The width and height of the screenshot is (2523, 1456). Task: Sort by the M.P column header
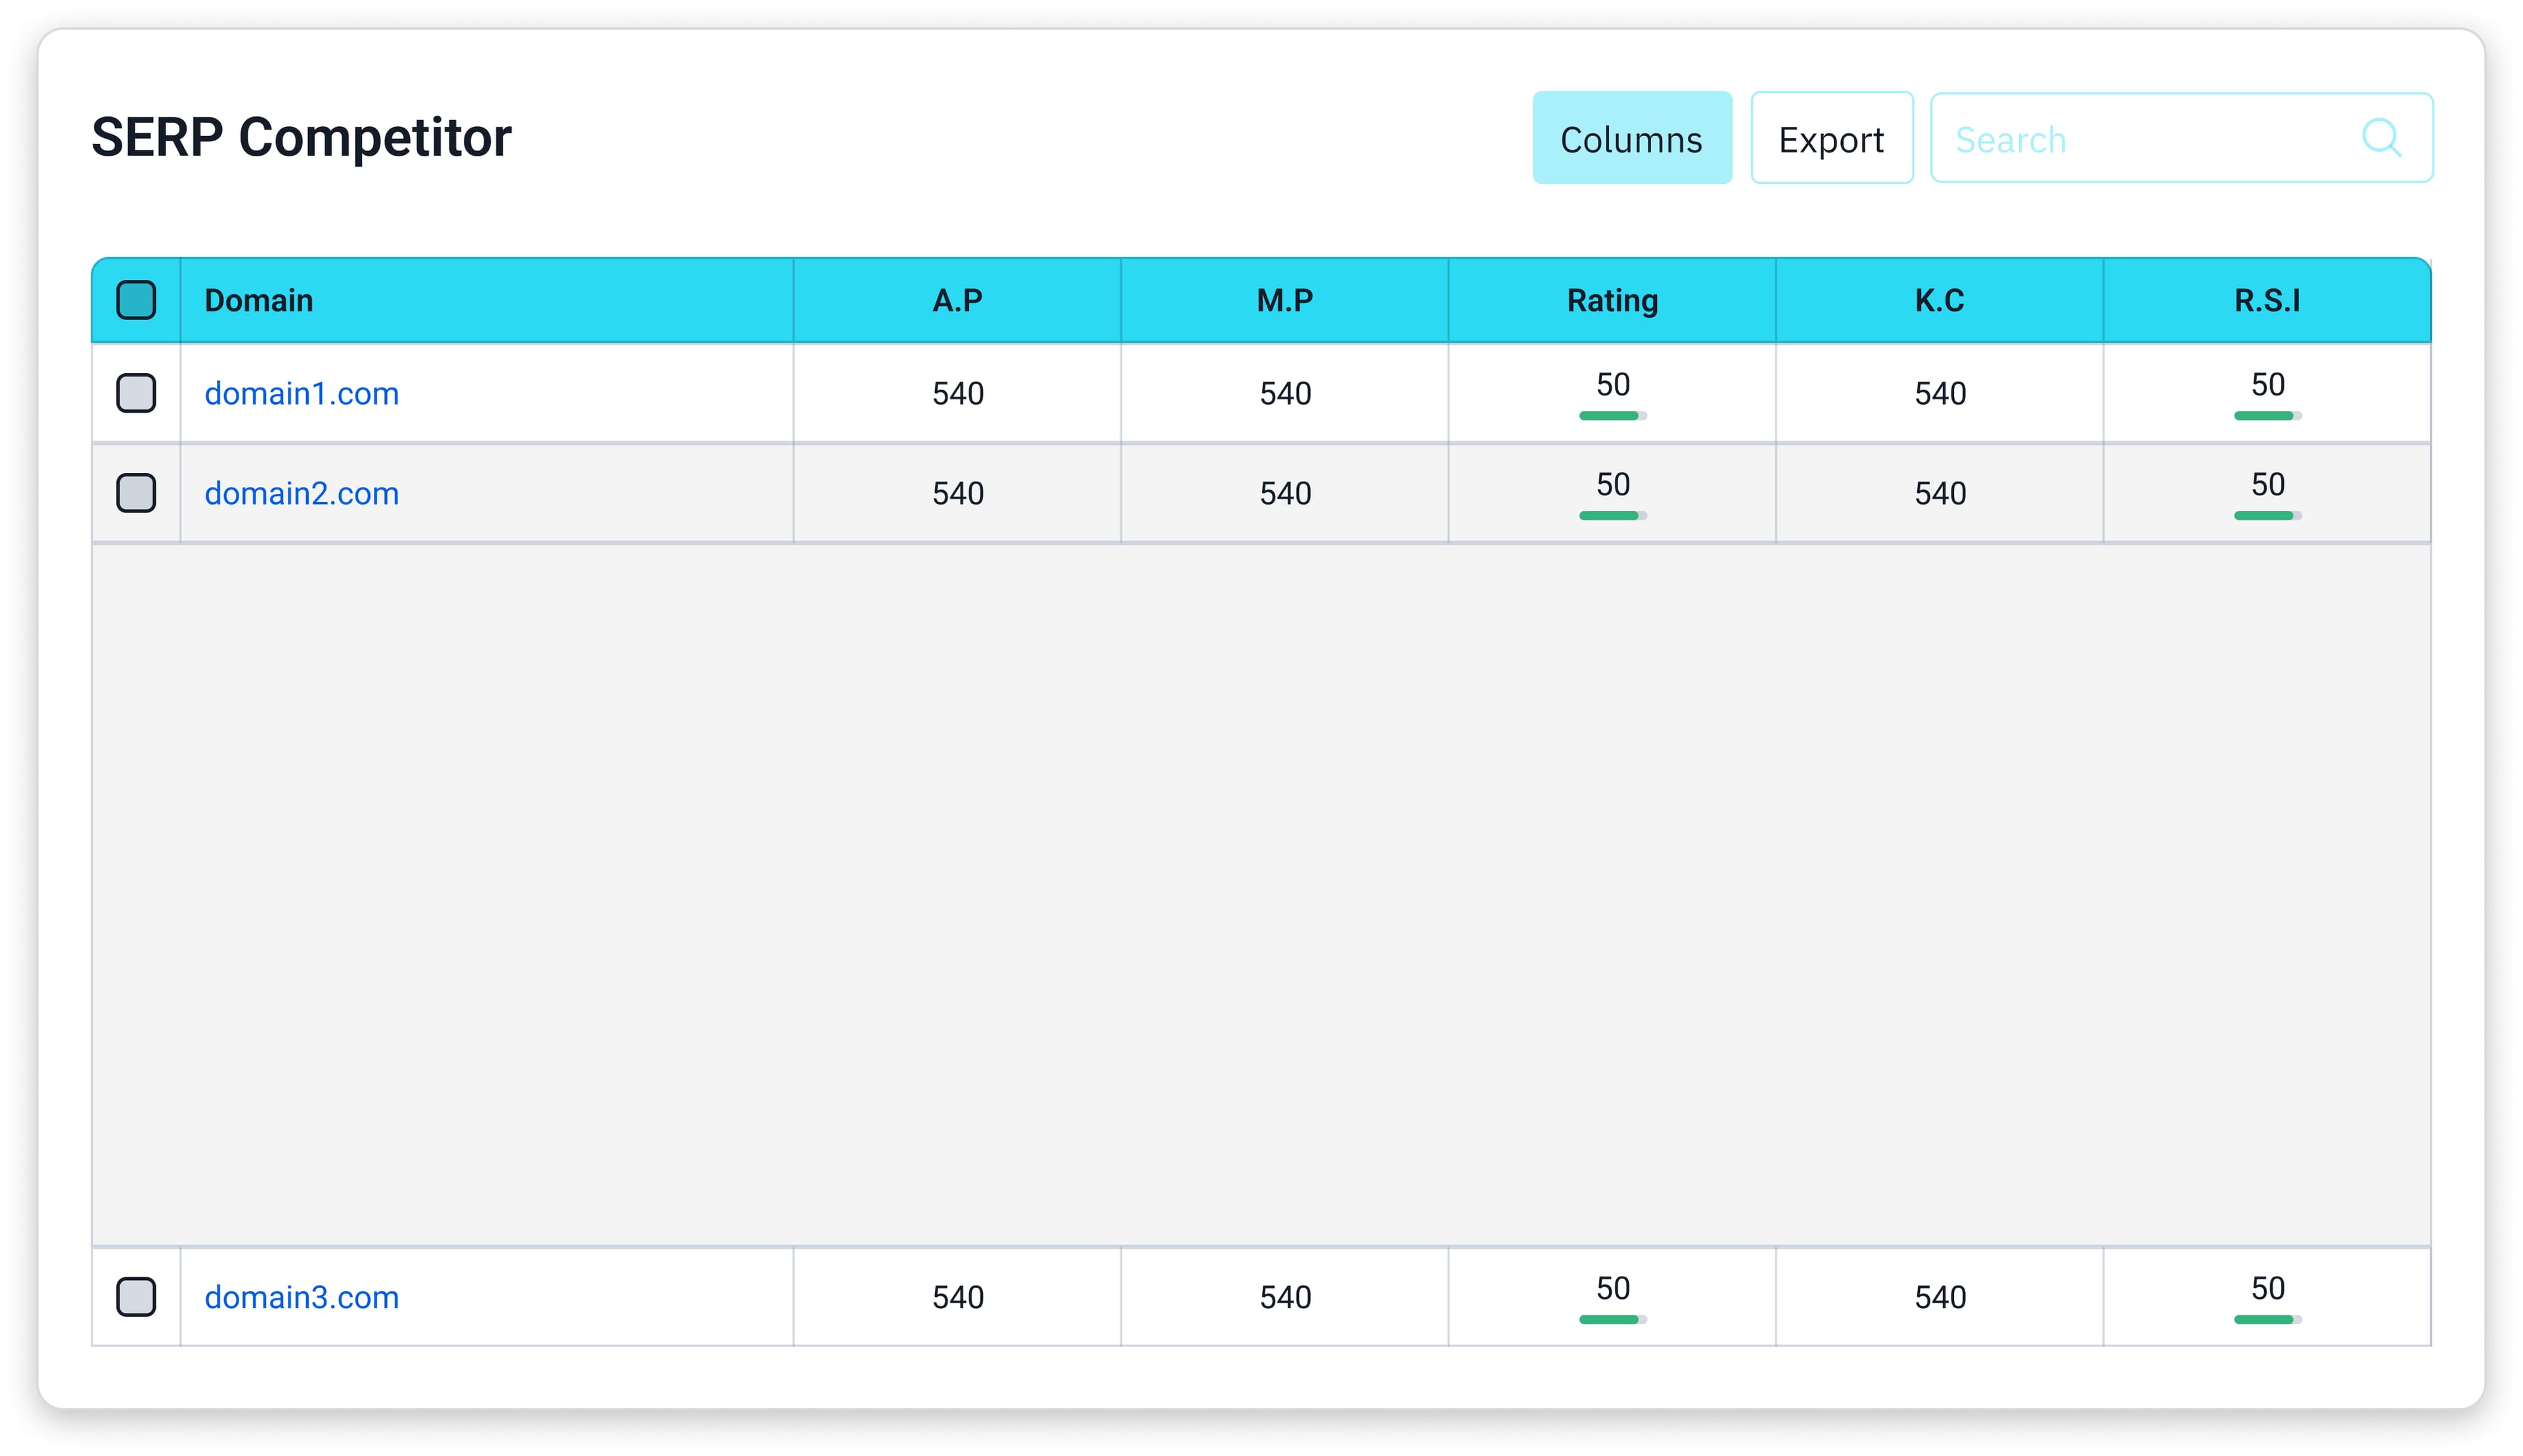pos(1284,300)
